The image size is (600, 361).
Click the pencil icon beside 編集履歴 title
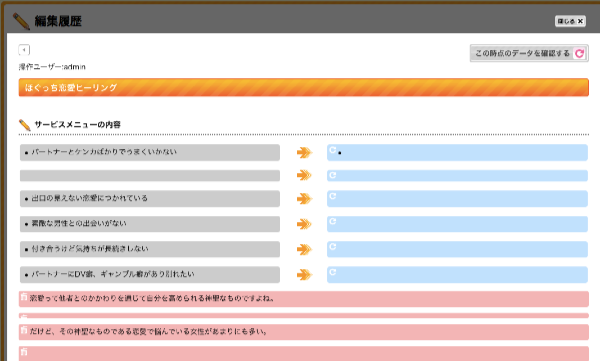(x=21, y=21)
